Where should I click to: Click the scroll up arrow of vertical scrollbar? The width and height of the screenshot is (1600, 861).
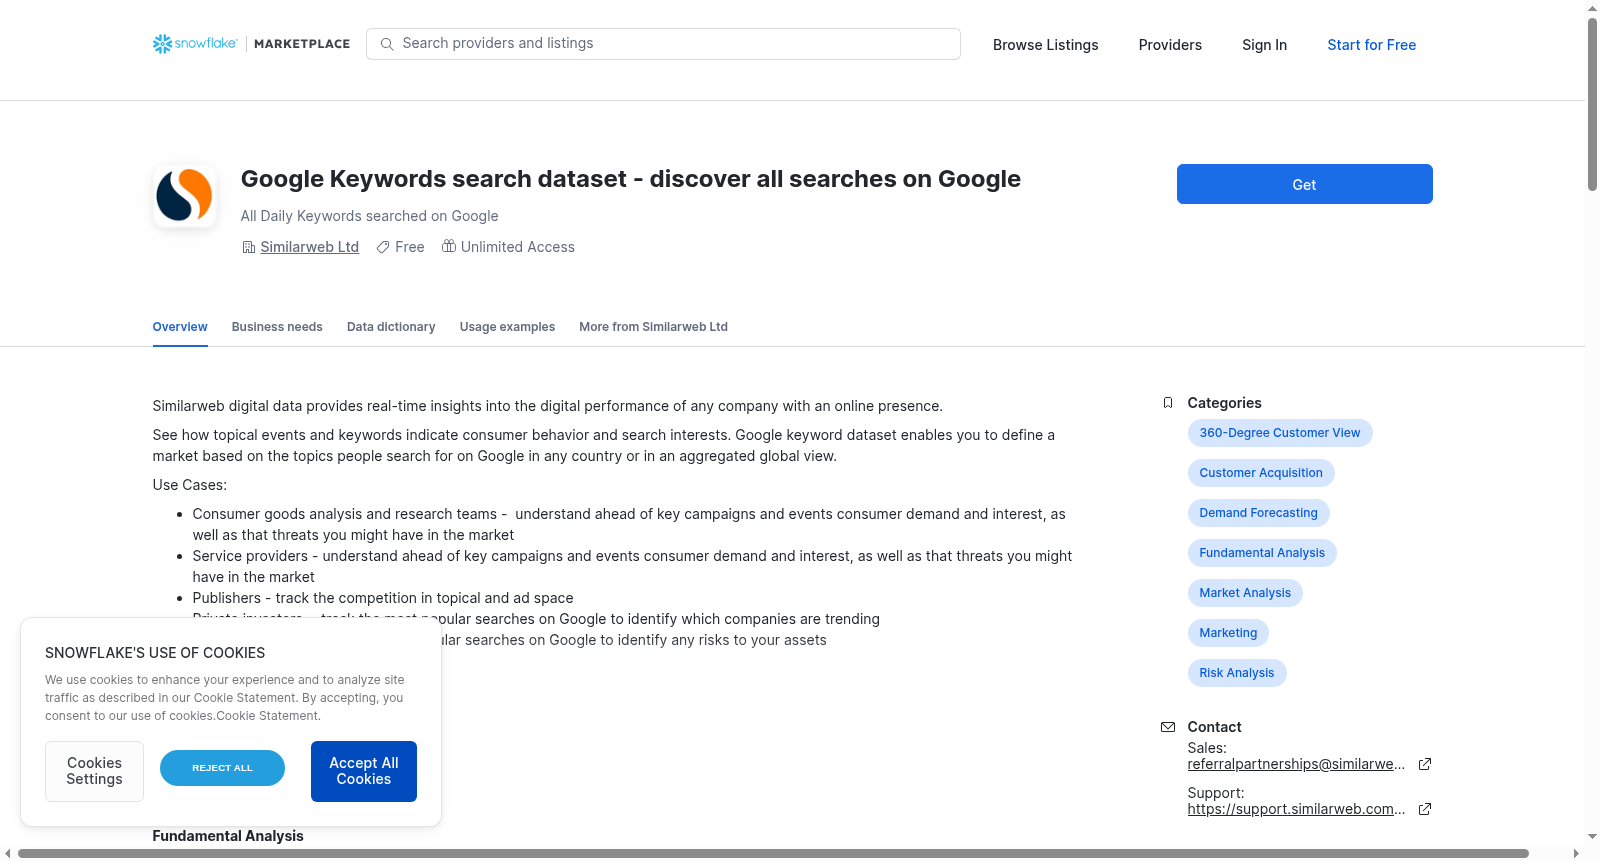[1592, 8]
